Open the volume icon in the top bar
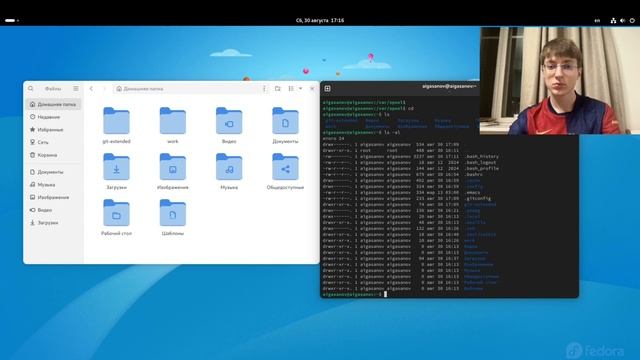Screen dimensions: 640x360 point(622,20)
